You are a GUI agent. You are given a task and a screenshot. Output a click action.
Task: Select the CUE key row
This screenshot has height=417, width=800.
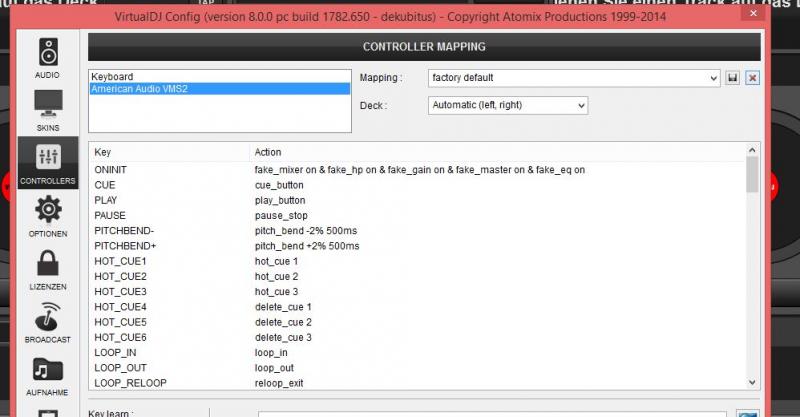tap(417, 185)
